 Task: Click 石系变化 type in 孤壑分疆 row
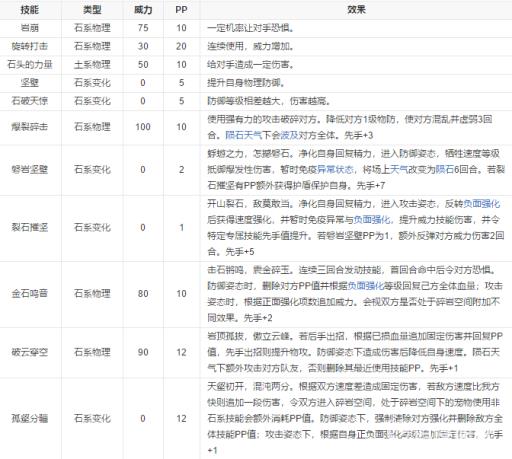click(92, 418)
